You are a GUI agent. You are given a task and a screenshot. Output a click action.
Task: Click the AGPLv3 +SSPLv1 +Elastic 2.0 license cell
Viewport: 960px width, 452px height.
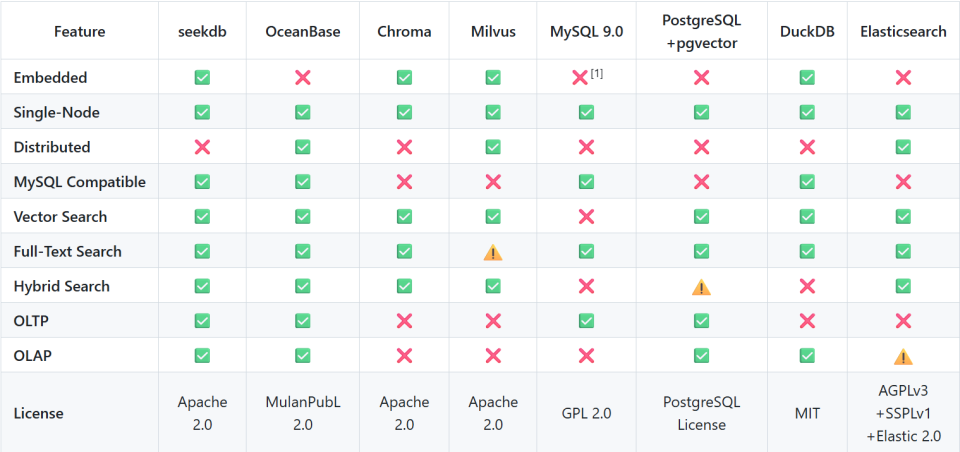pyautogui.click(x=903, y=412)
